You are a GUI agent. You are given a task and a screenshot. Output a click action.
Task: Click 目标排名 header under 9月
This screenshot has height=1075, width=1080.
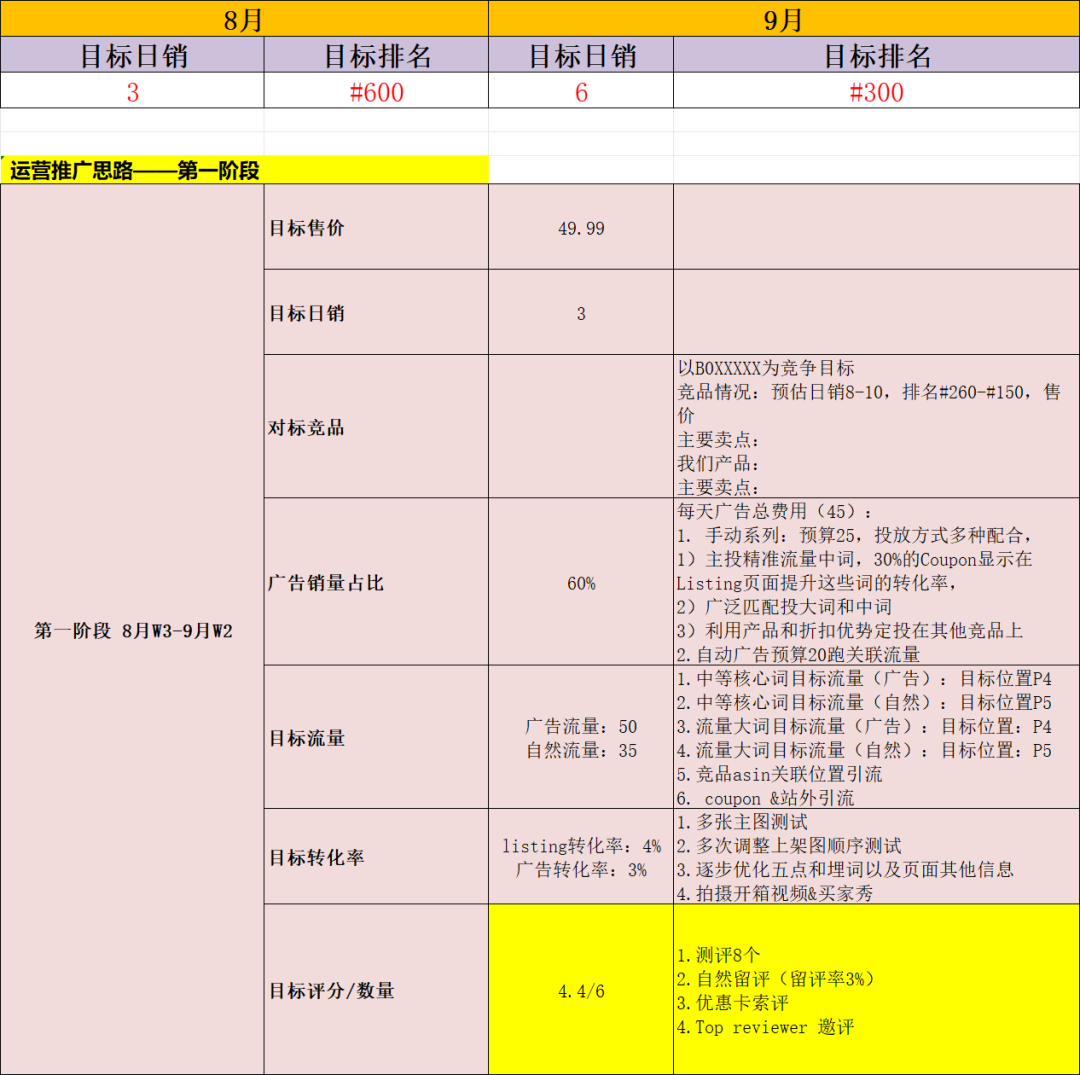pyautogui.click(x=876, y=54)
